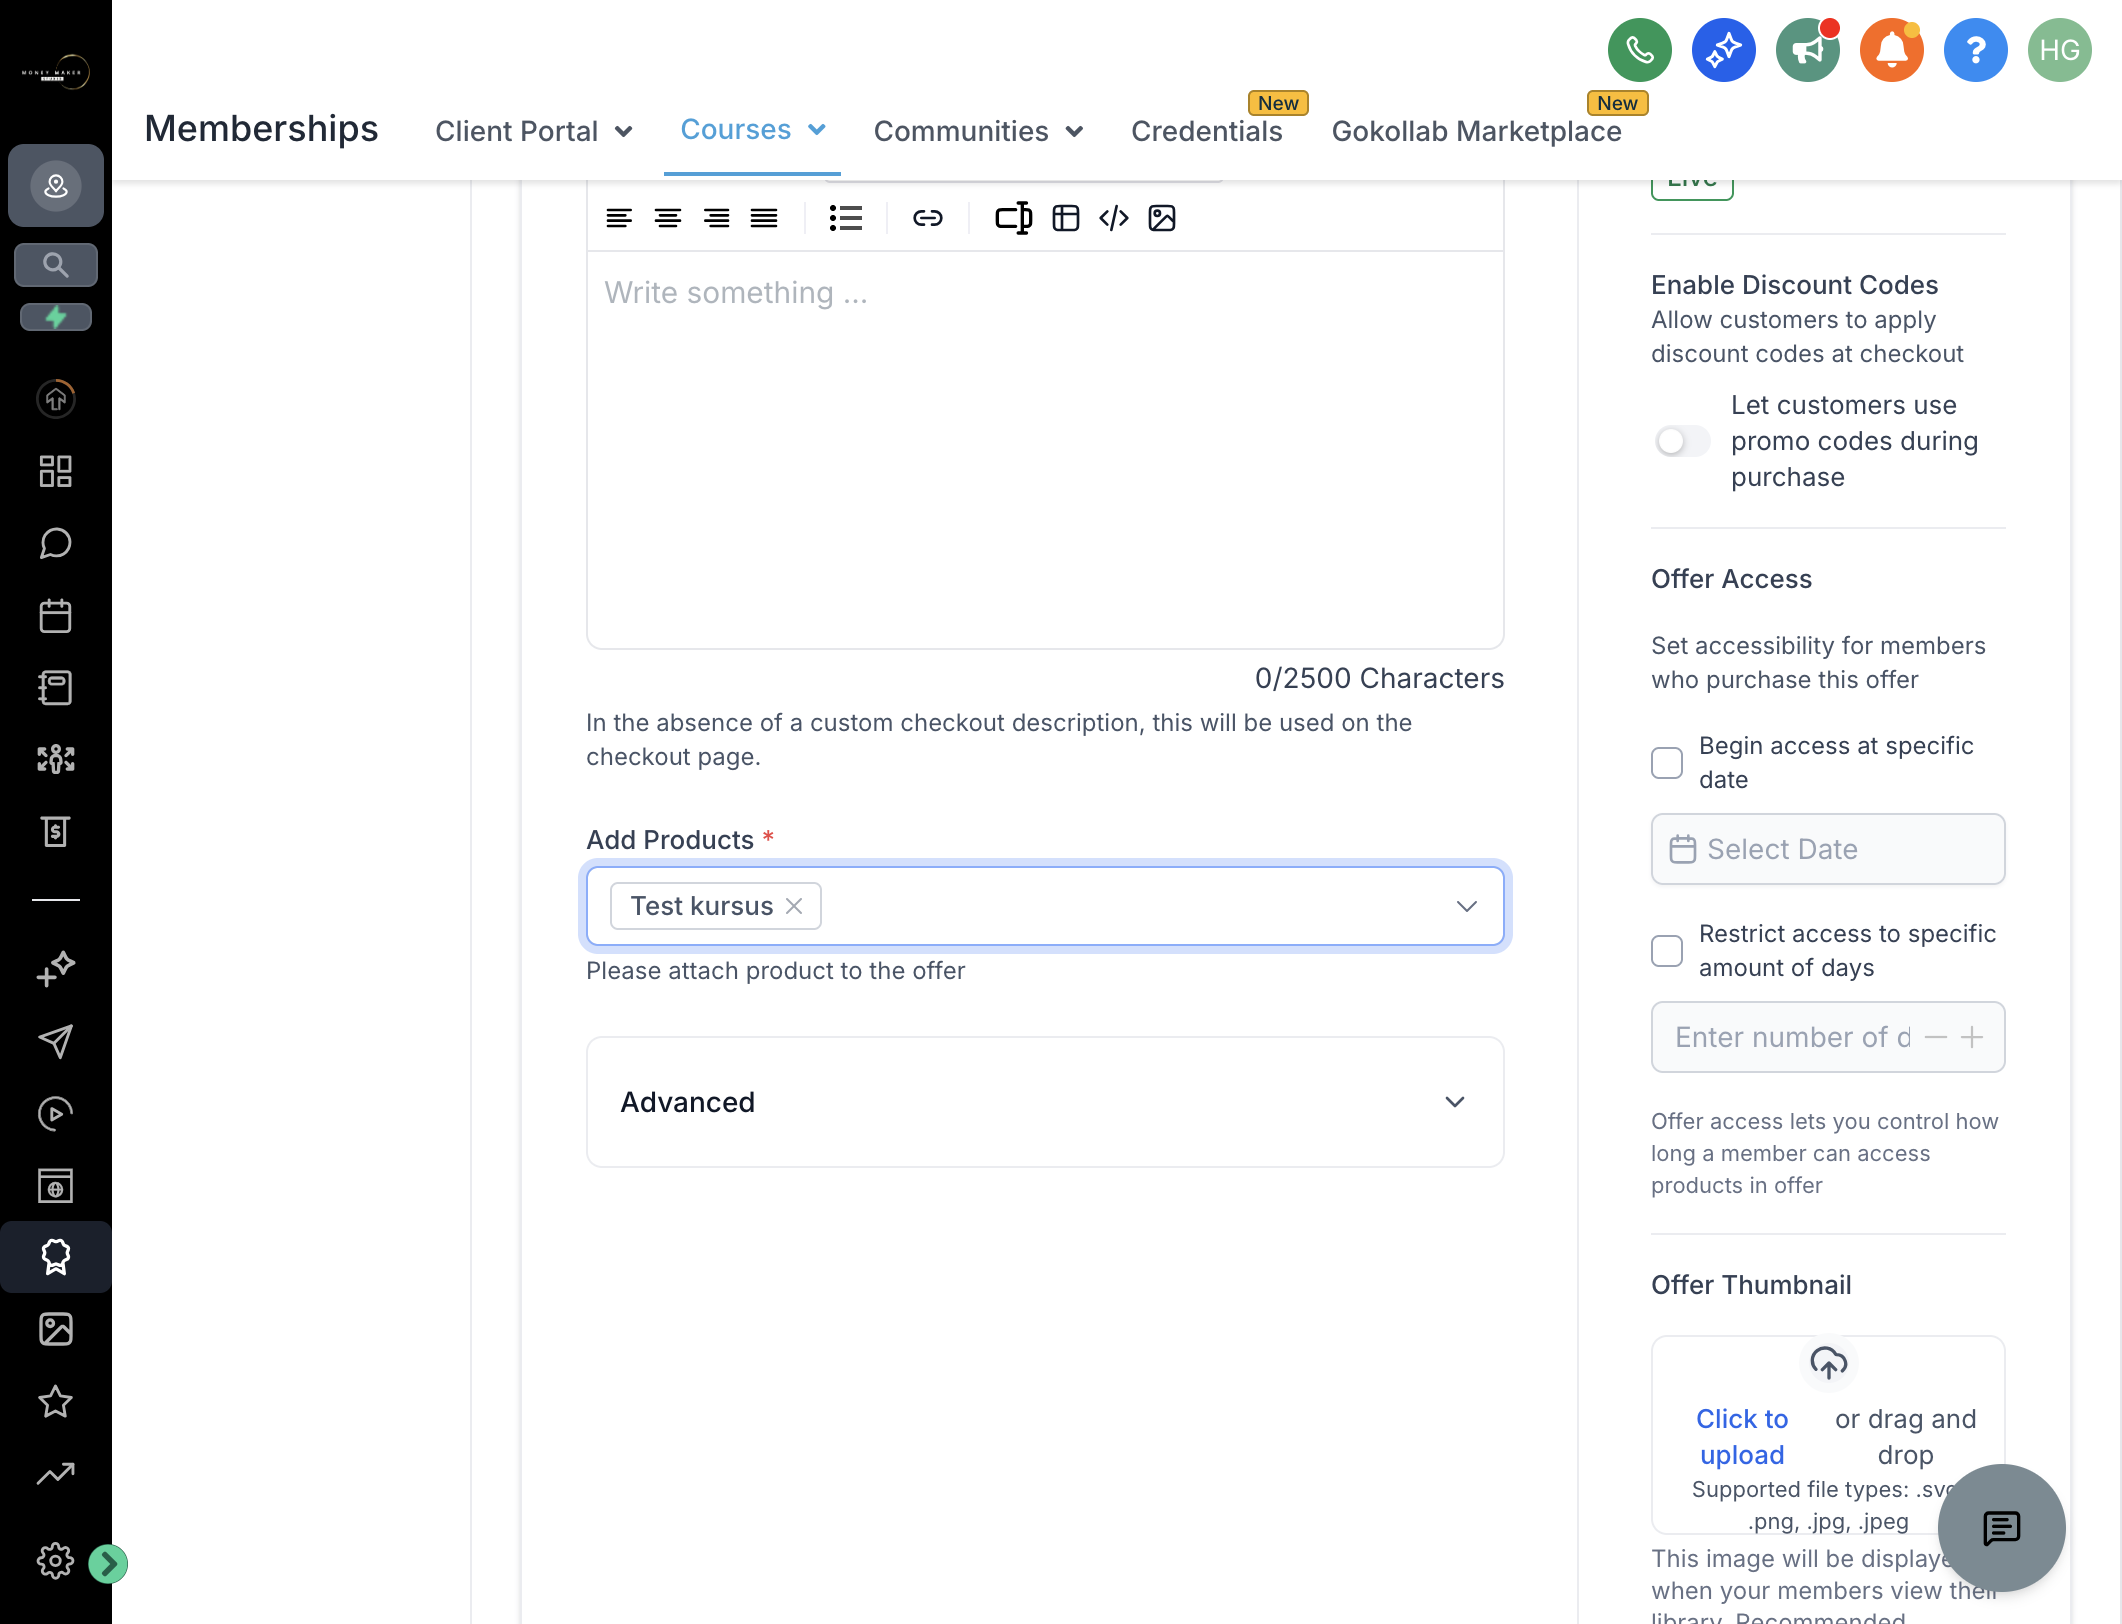This screenshot has height=1624, width=2122.
Task: Check Begin access at specific date
Action: [x=1667, y=763]
